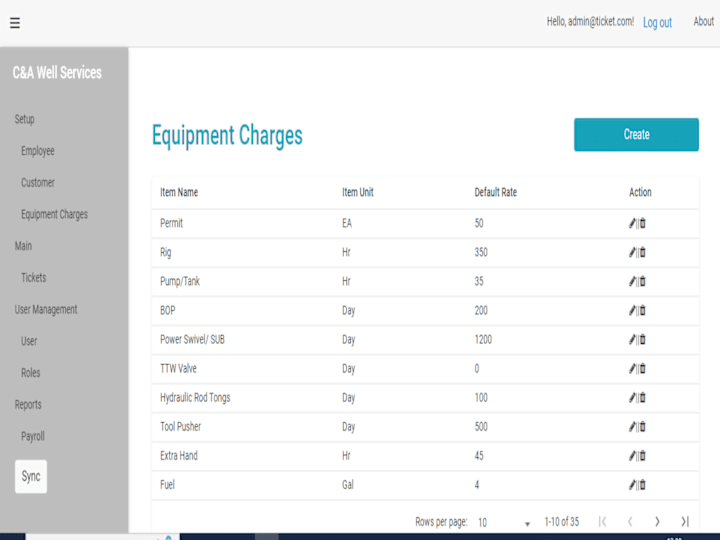Image resolution: width=720 pixels, height=540 pixels.
Task: Click the Sync button
Action: tap(31, 477)
